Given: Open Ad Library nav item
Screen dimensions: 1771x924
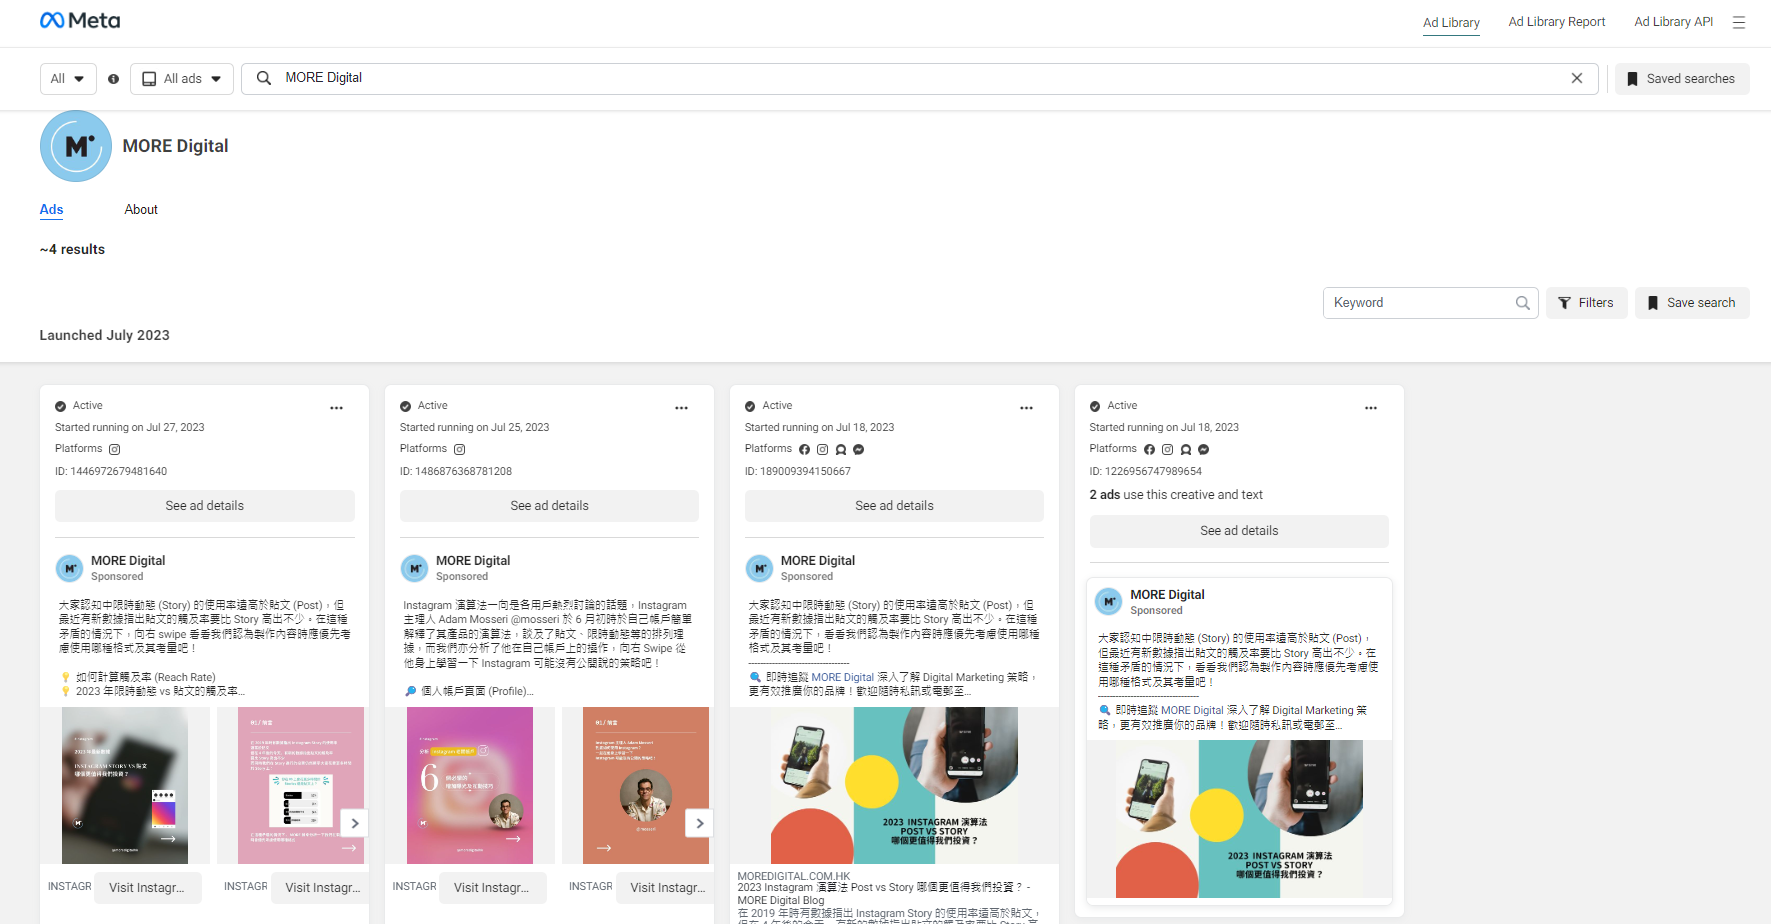Looking at the screenshot, I should [1451, 22].
